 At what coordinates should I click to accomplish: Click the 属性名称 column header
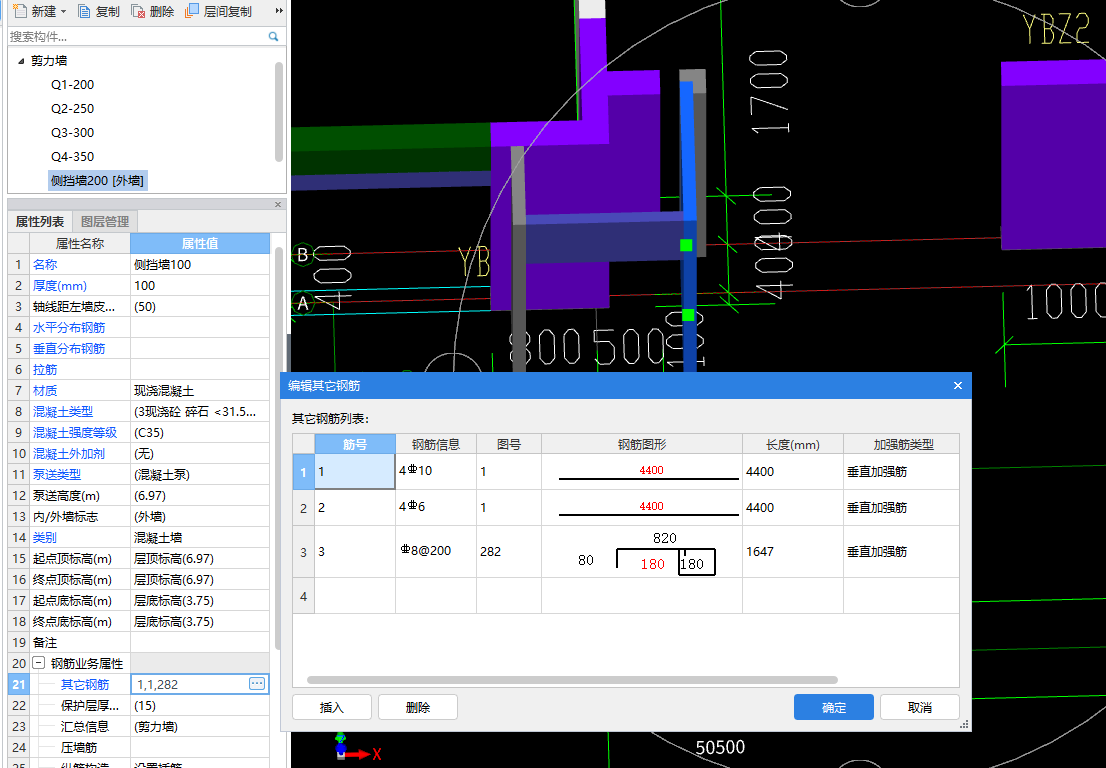(x=80, y=243)
